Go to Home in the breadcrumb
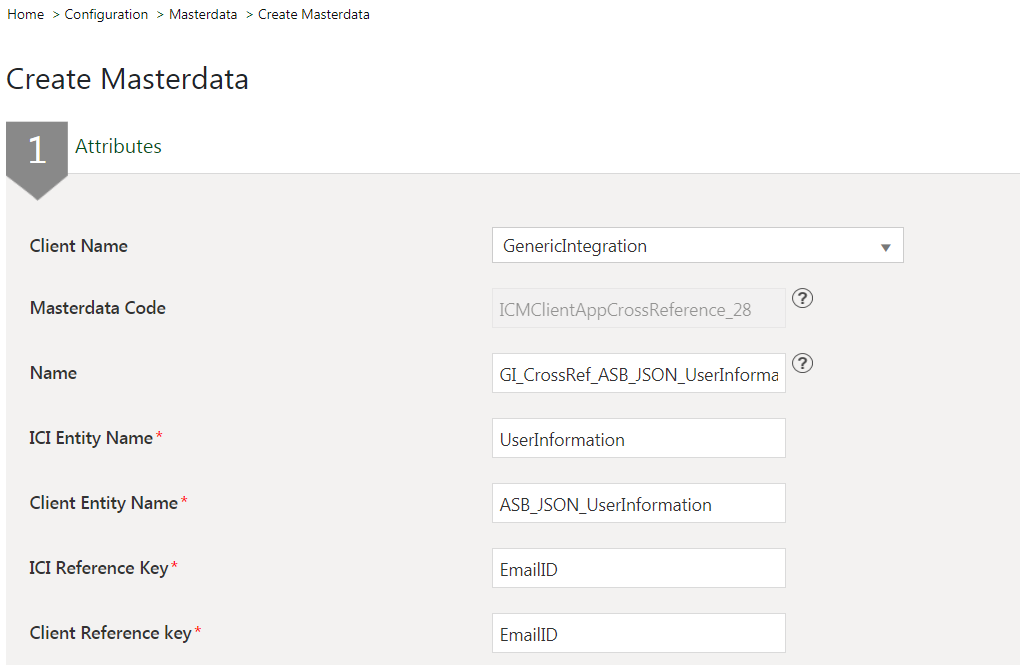The width and height of the screenshot is (1020, 665). pyautogui.click(x=25, y=15)
